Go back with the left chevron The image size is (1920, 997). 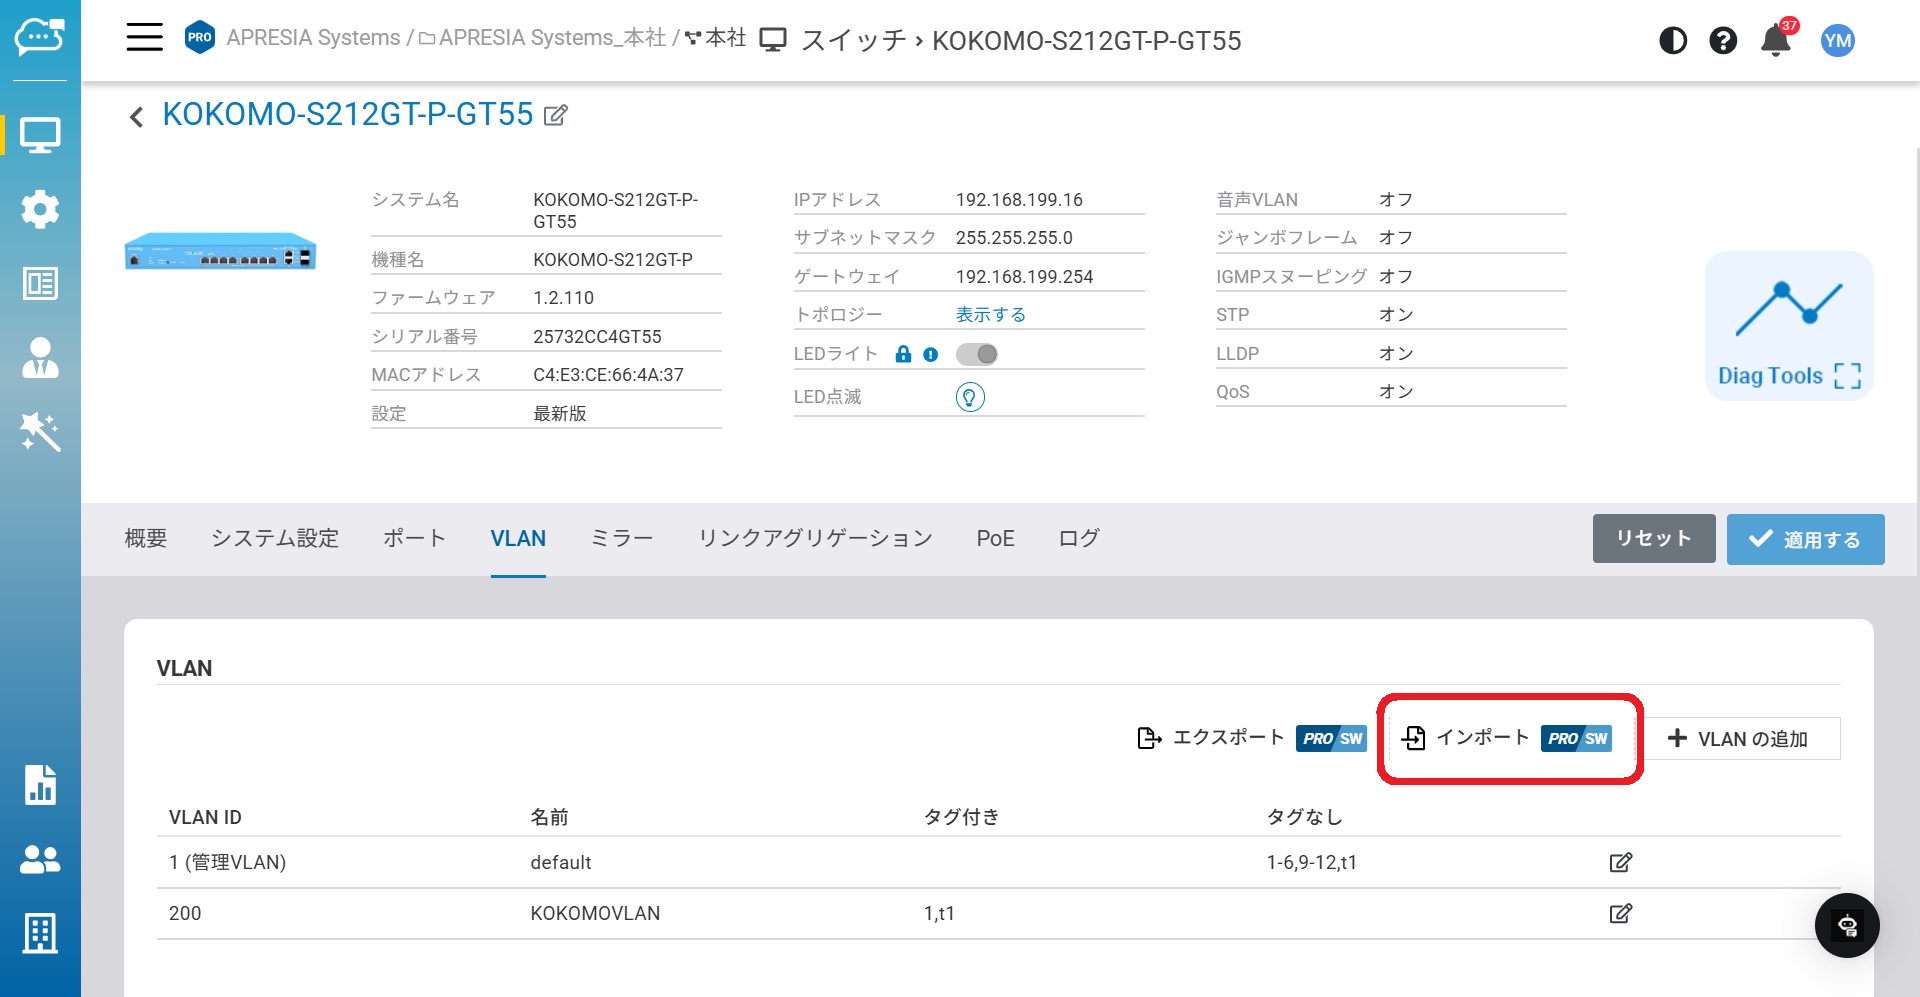[x=137, y=117]
